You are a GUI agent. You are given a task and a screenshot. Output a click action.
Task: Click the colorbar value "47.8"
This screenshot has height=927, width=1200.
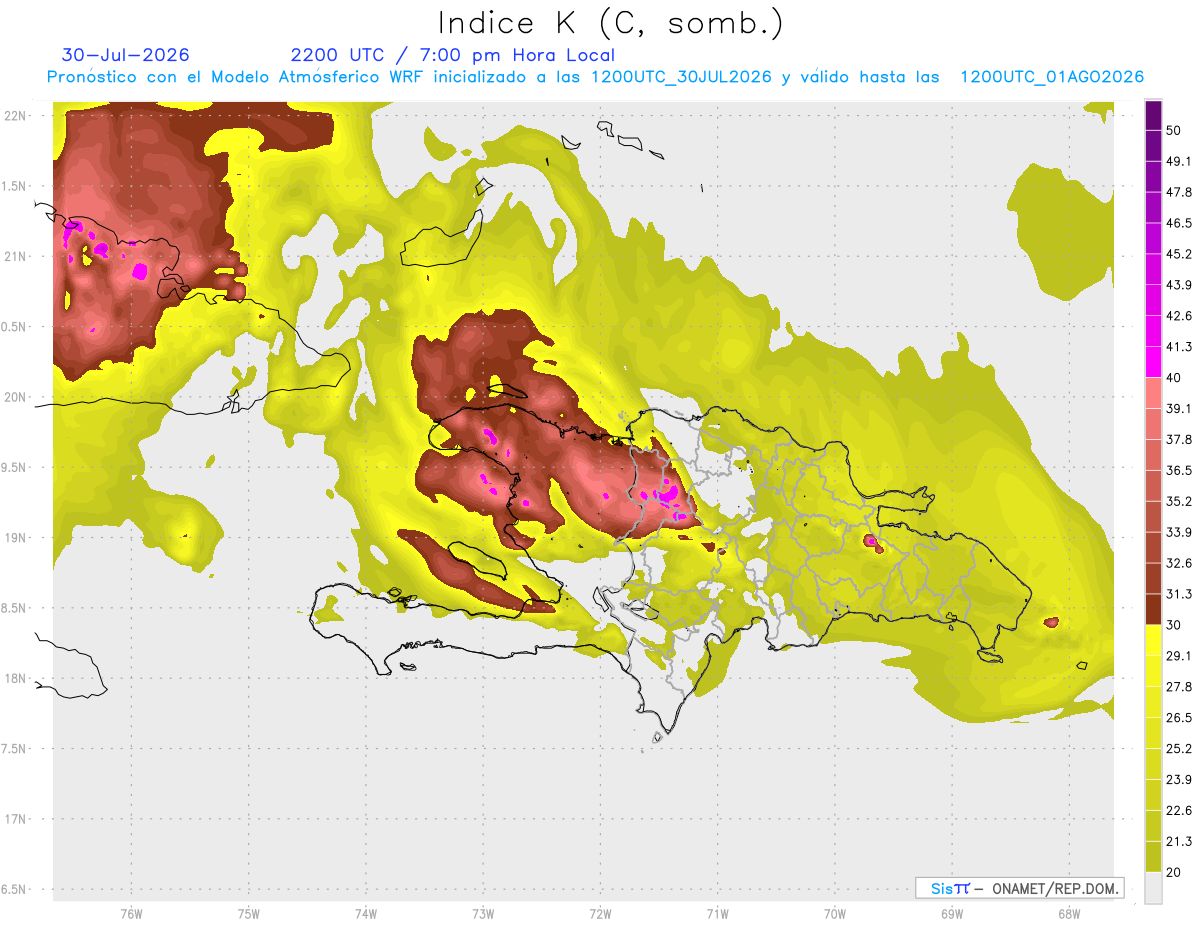1179,192
